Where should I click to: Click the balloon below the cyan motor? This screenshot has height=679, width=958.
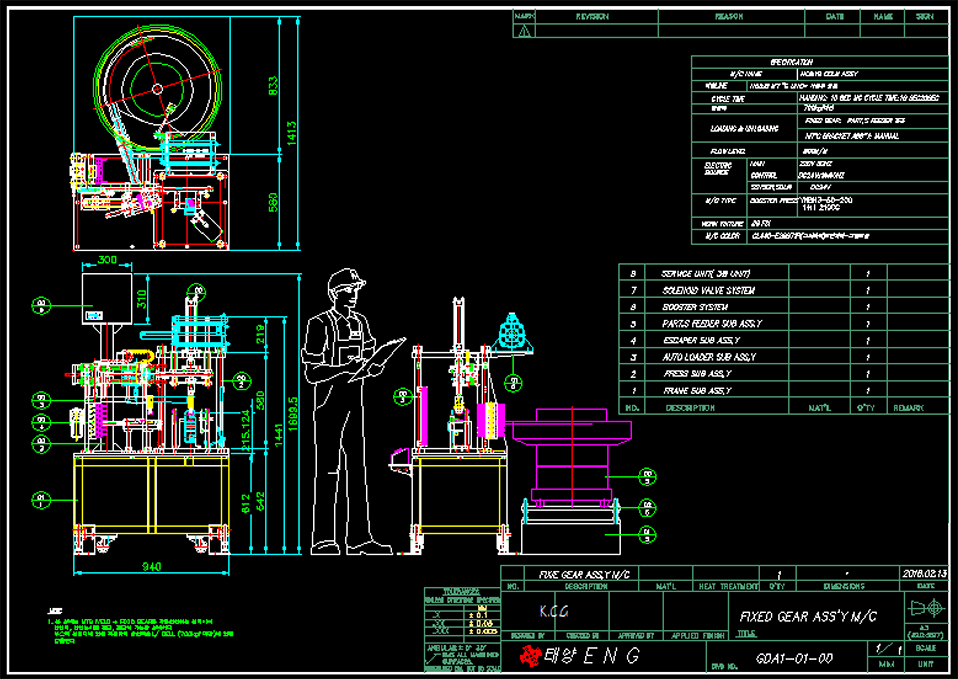tap(513, 380)
